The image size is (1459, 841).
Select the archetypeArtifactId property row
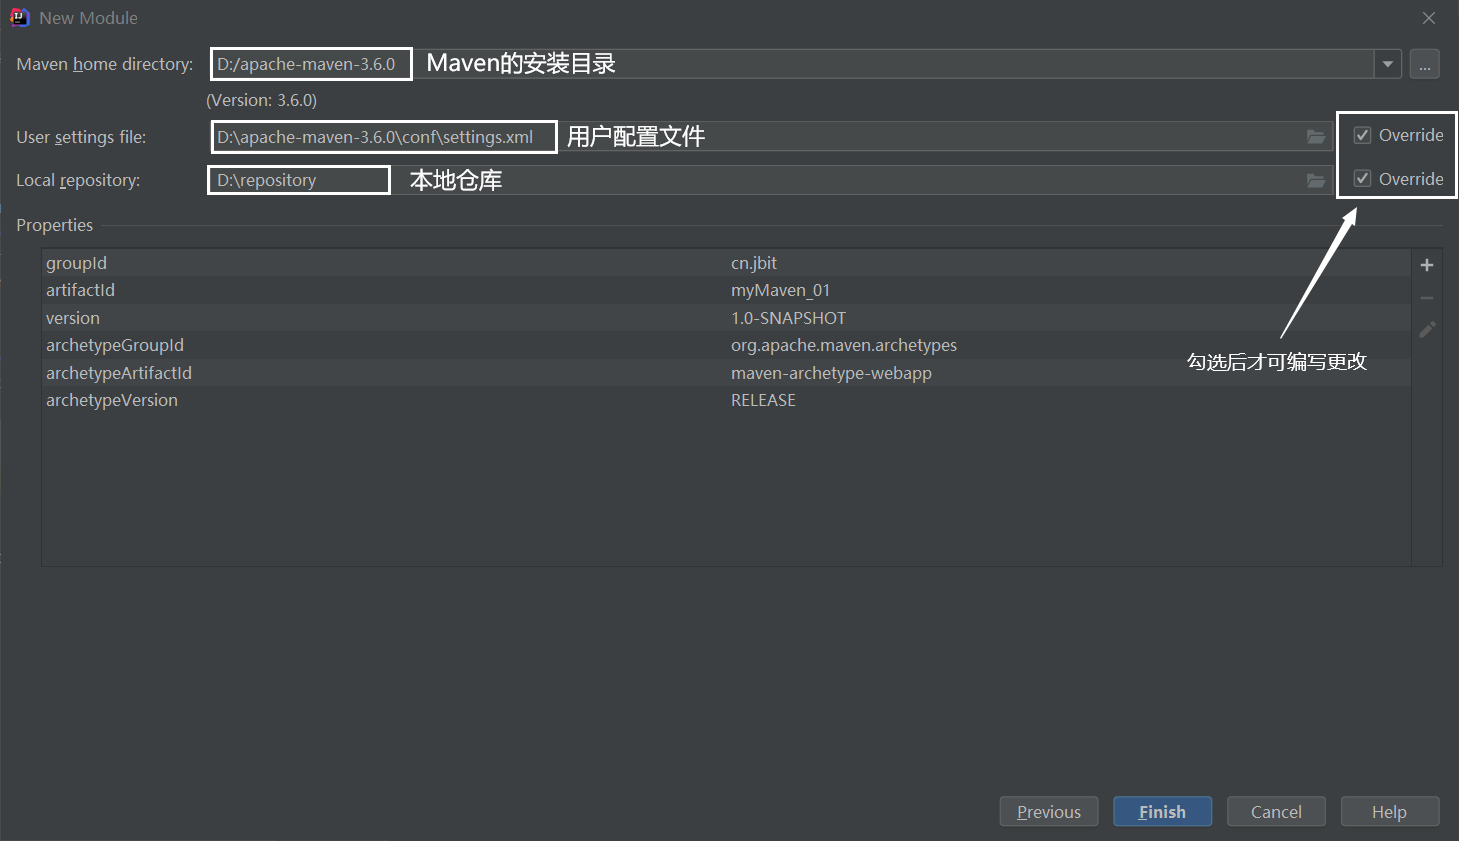coord(726,373)
